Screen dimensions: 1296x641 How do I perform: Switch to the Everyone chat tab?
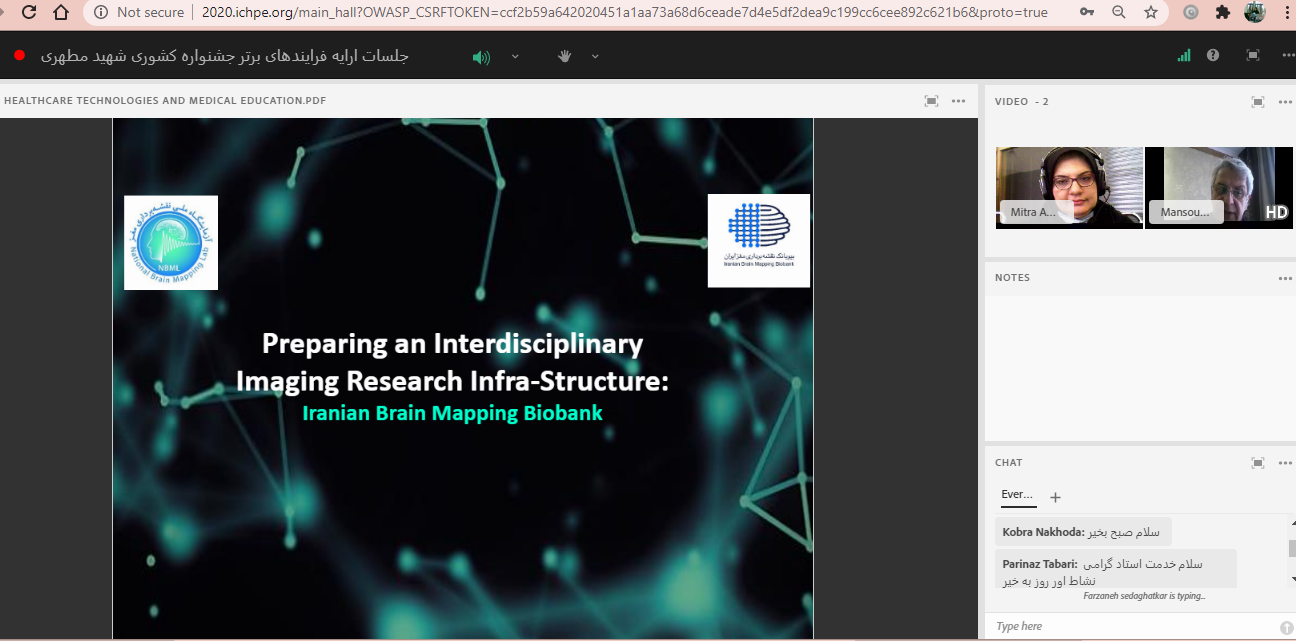tap(1018, 495)
